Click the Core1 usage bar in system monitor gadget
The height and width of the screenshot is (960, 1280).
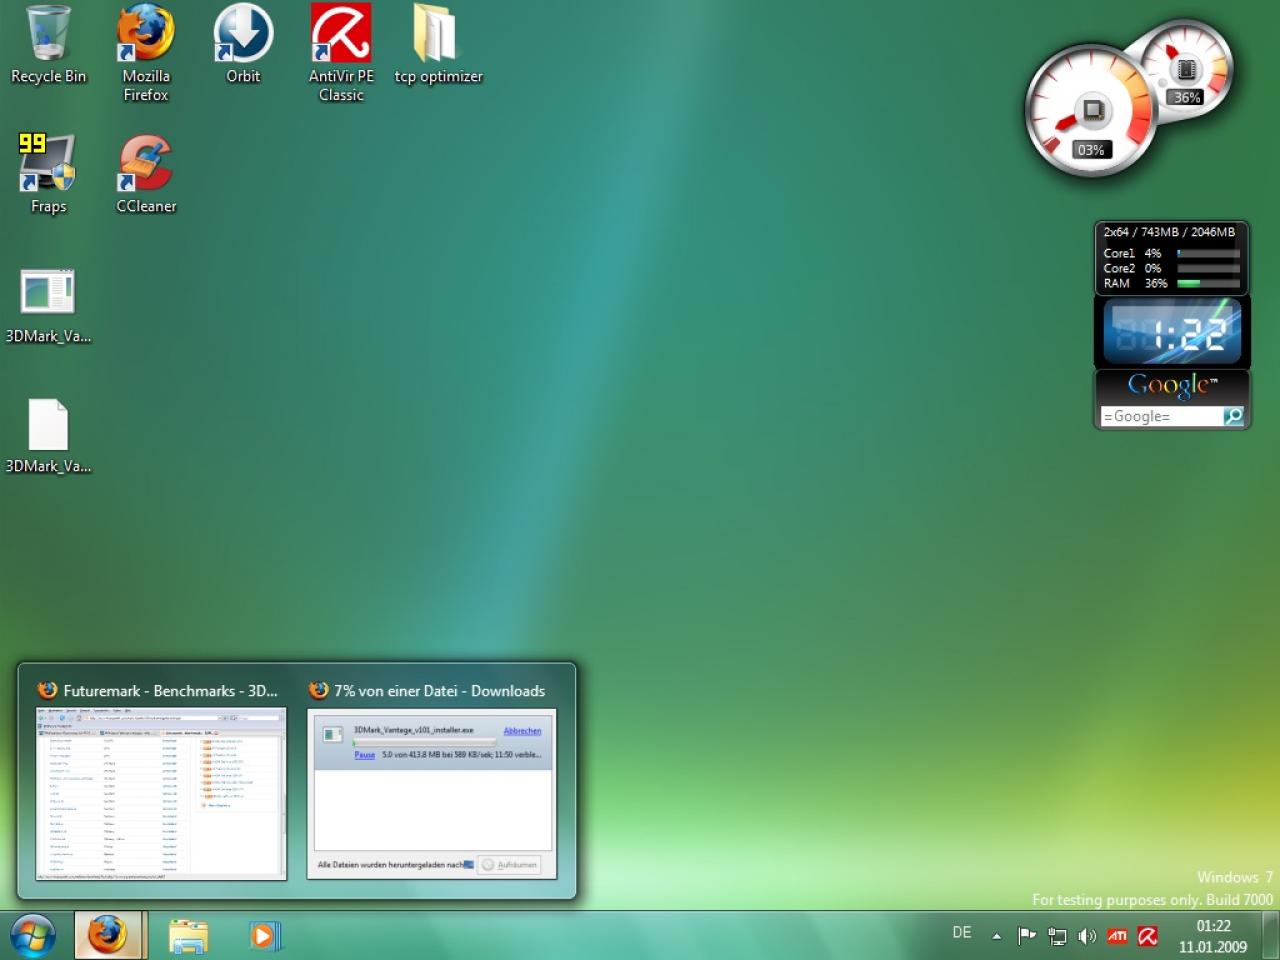(1209, 254)
